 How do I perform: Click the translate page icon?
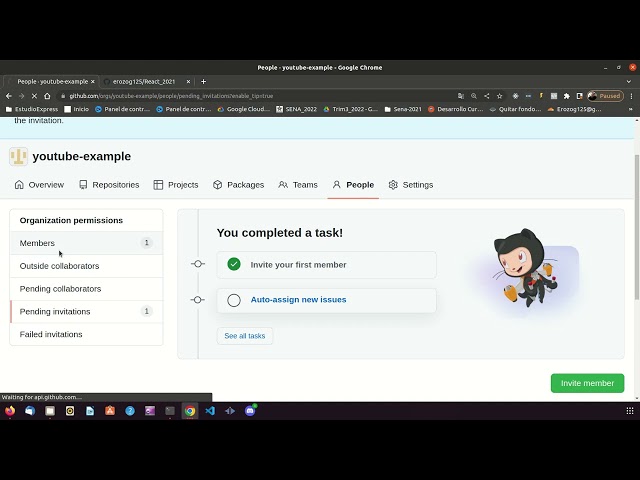pos(461,96)
